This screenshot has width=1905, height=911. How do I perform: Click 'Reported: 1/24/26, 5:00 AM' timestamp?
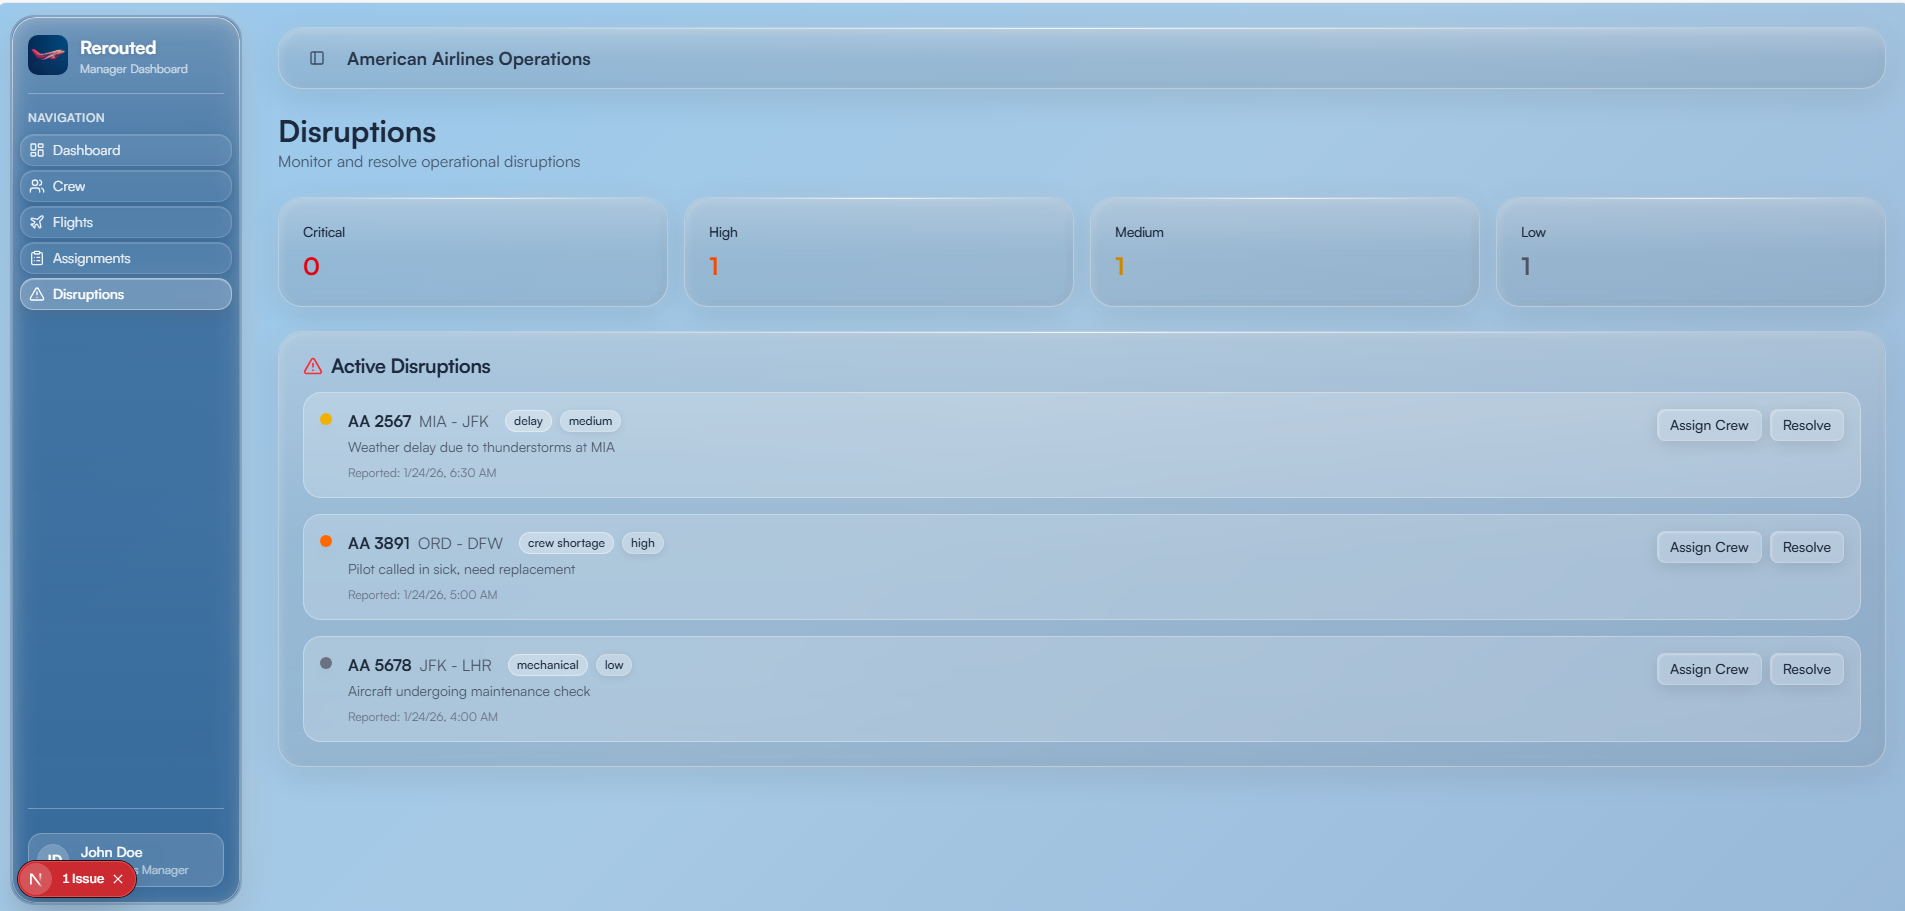click(x=422, y=595)
